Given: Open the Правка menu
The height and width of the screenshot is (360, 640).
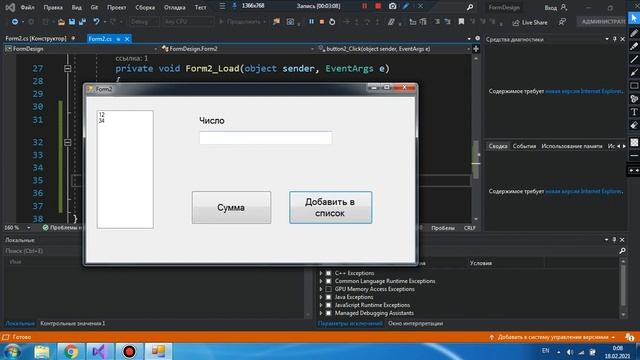Looking at the screenshot, I should [x=53, y=7].
